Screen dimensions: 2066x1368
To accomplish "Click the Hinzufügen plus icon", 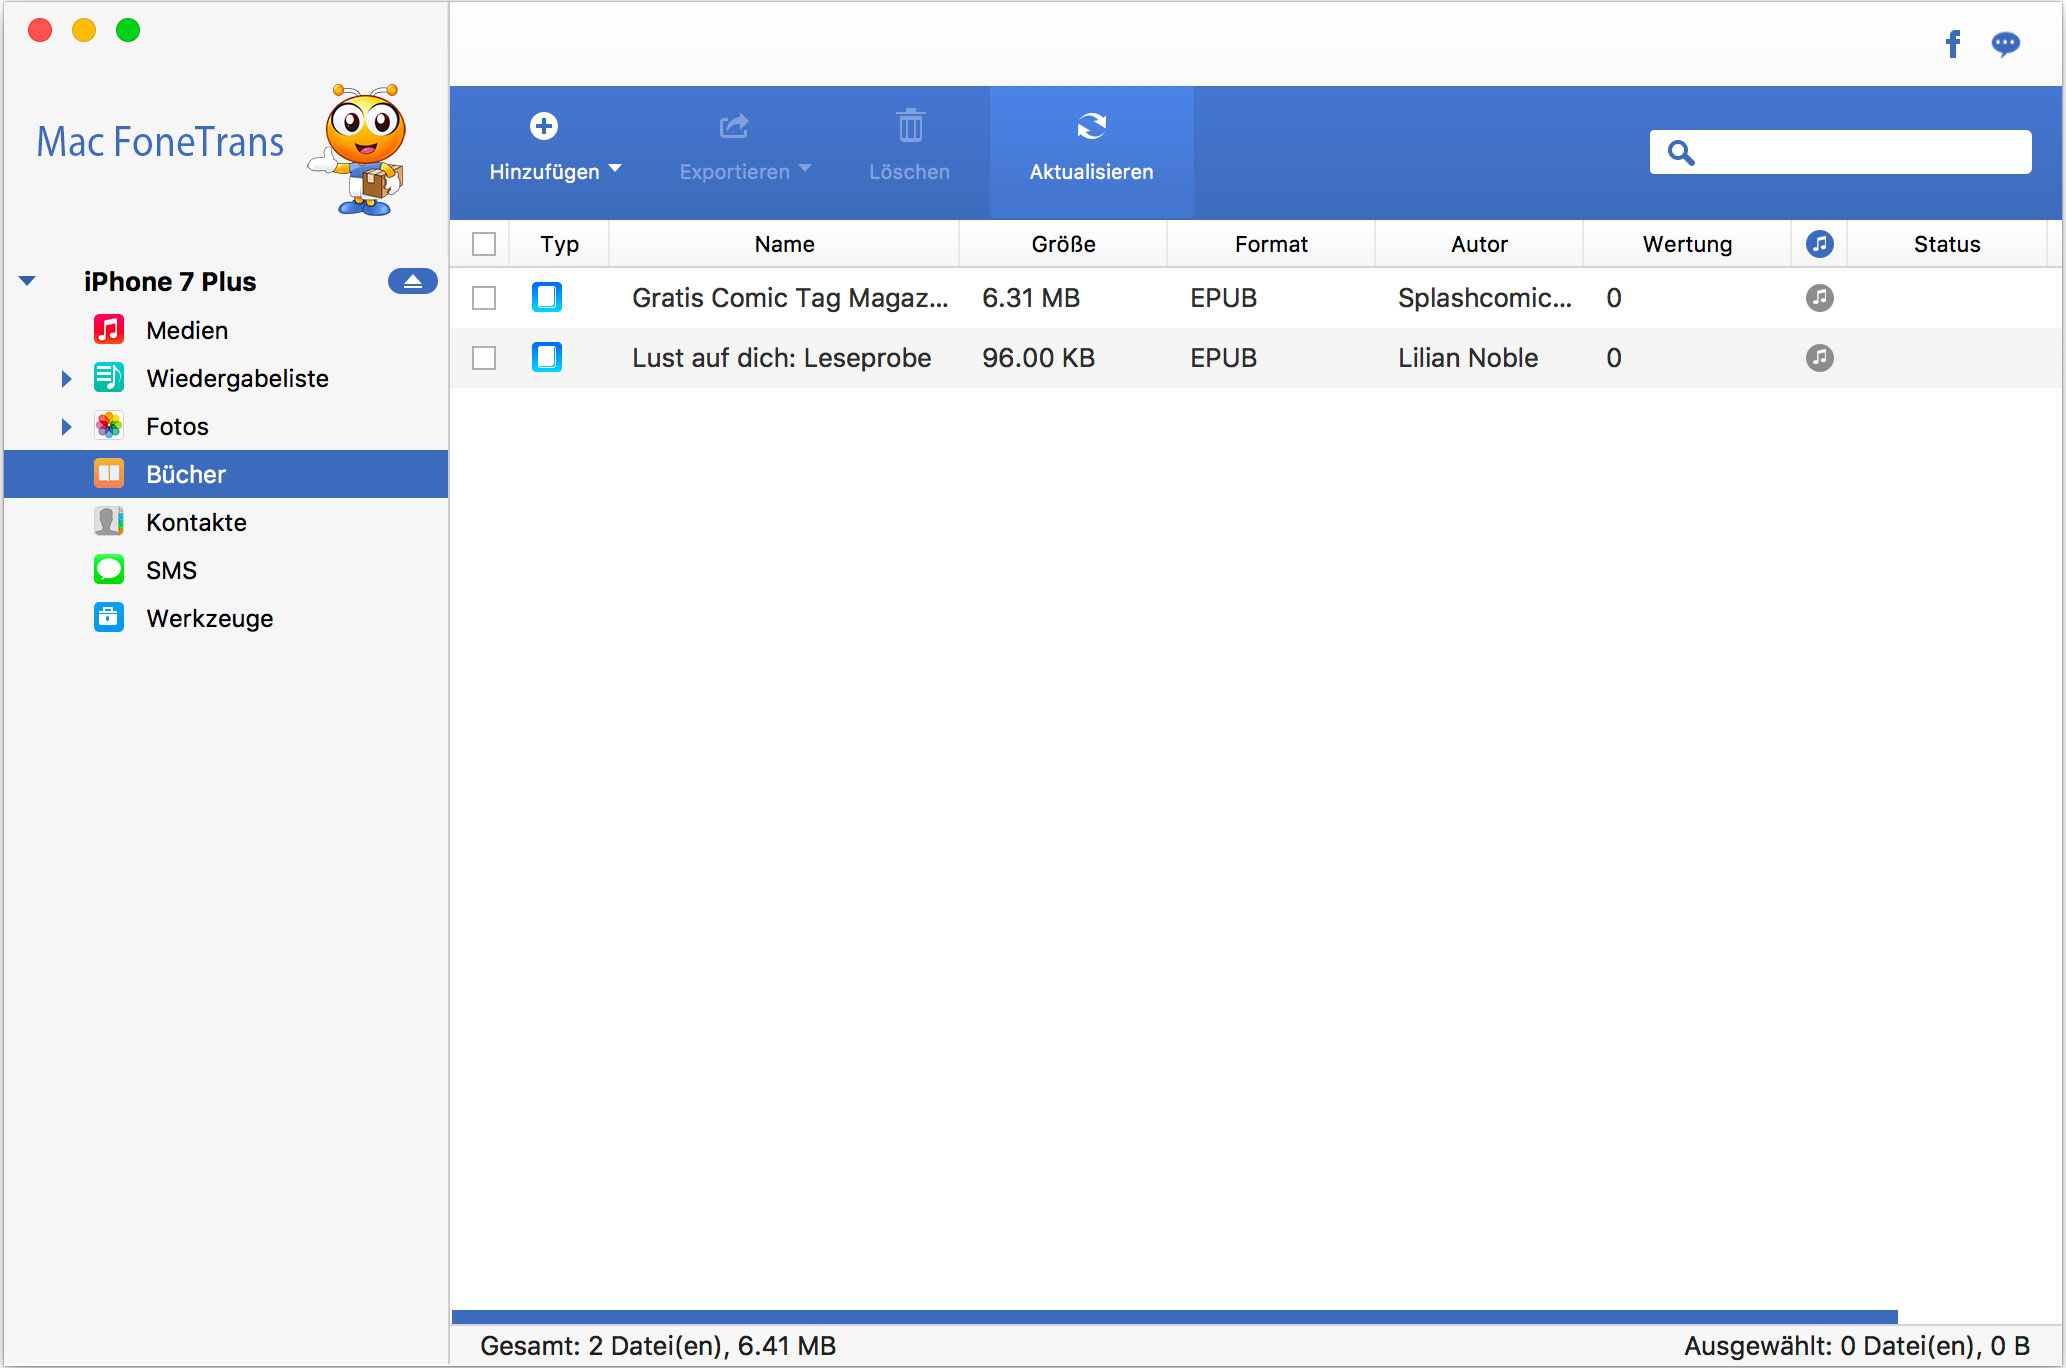I will click(x=544, y=126).
